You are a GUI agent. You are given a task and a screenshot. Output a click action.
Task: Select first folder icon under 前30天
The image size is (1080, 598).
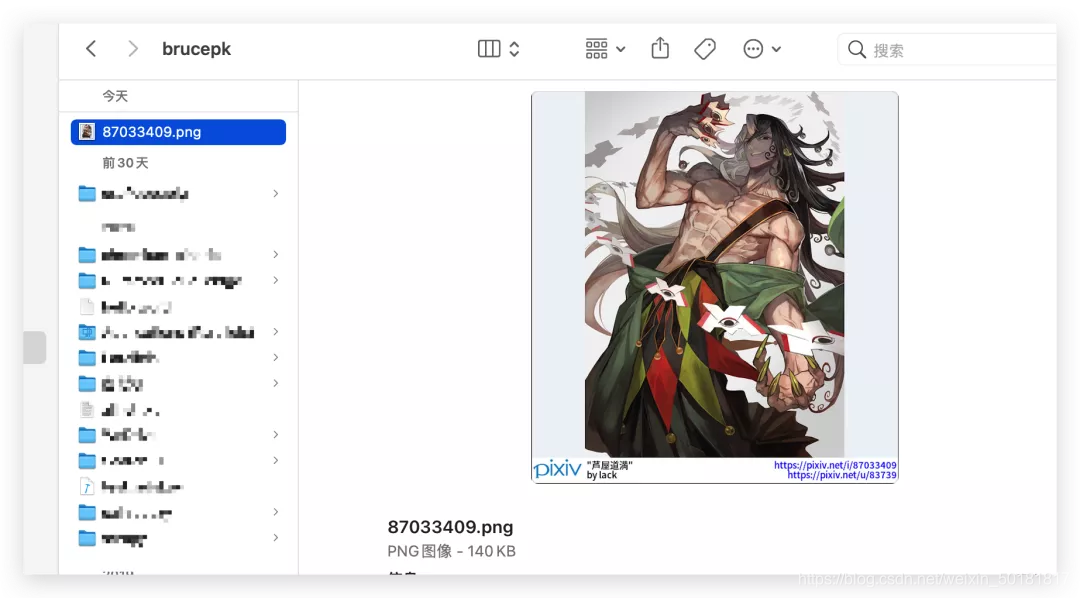click(x=87, y=194)
